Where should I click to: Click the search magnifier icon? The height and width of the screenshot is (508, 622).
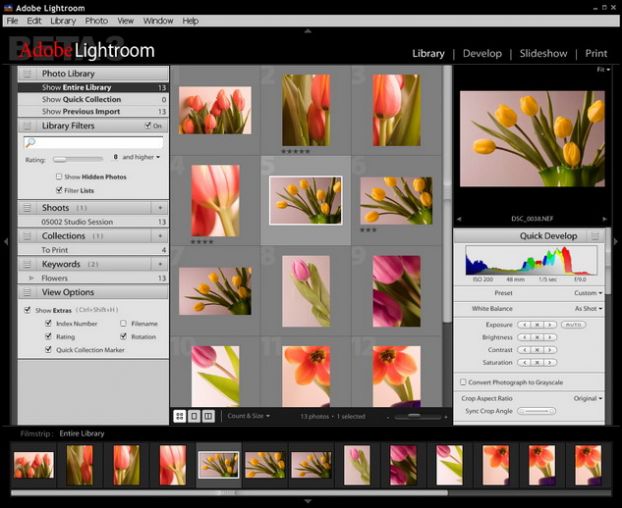tap(30, 142)
